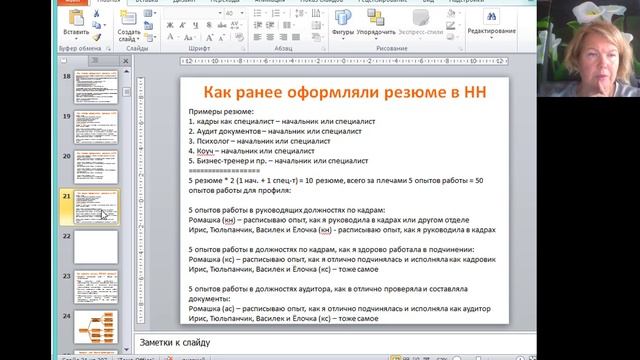The image size is (640, 360).
Task: Close the slide thumbnails pane
Action: point(126,61)
